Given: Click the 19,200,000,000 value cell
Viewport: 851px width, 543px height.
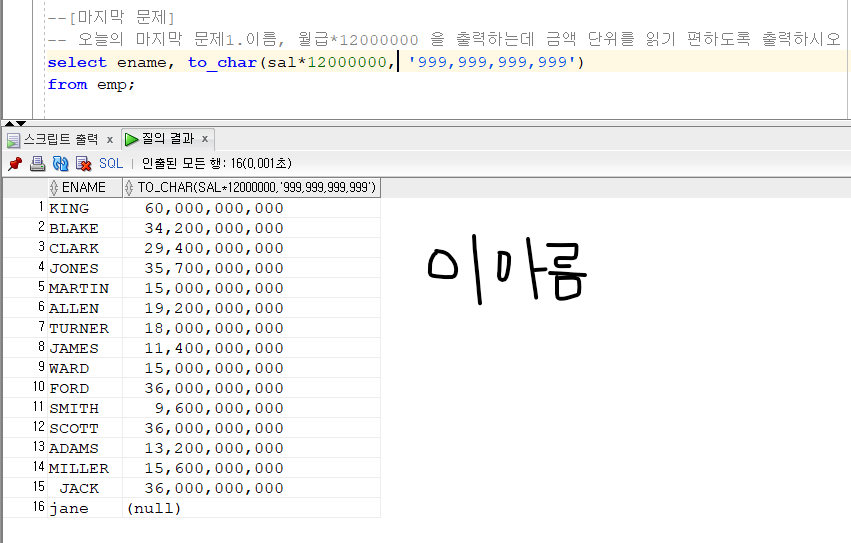Looking at the screenshot, I should 251,308.
